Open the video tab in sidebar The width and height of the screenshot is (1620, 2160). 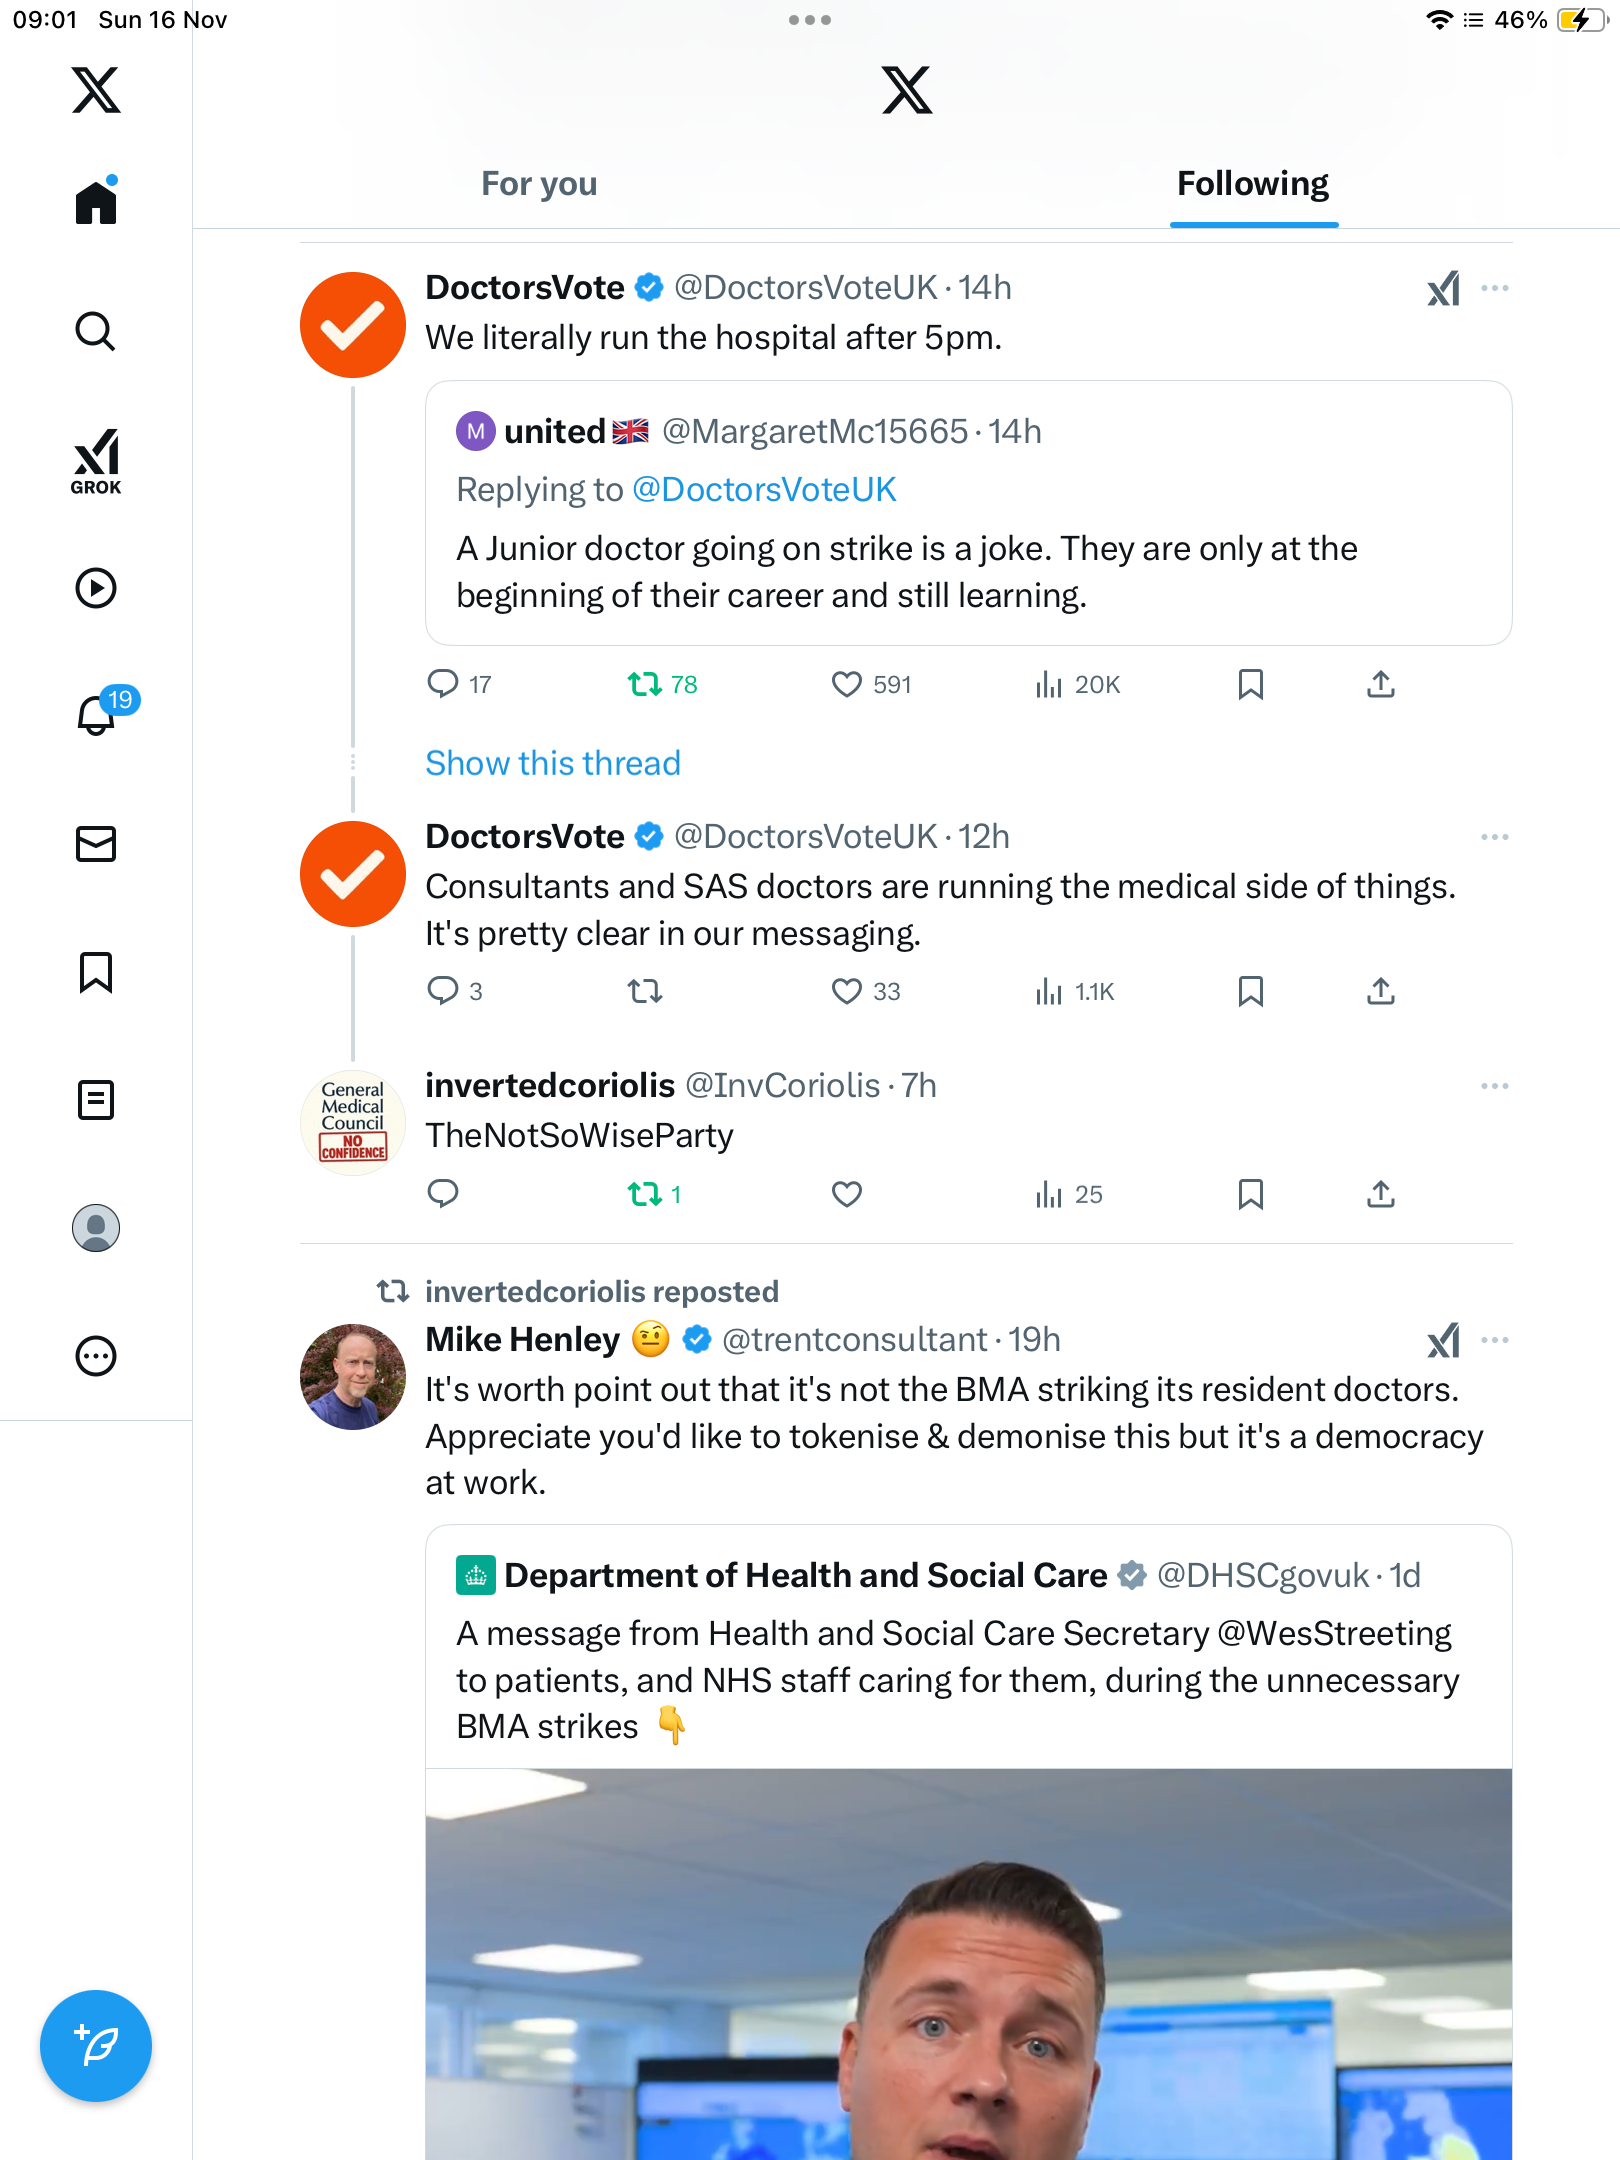pos(96,588)
